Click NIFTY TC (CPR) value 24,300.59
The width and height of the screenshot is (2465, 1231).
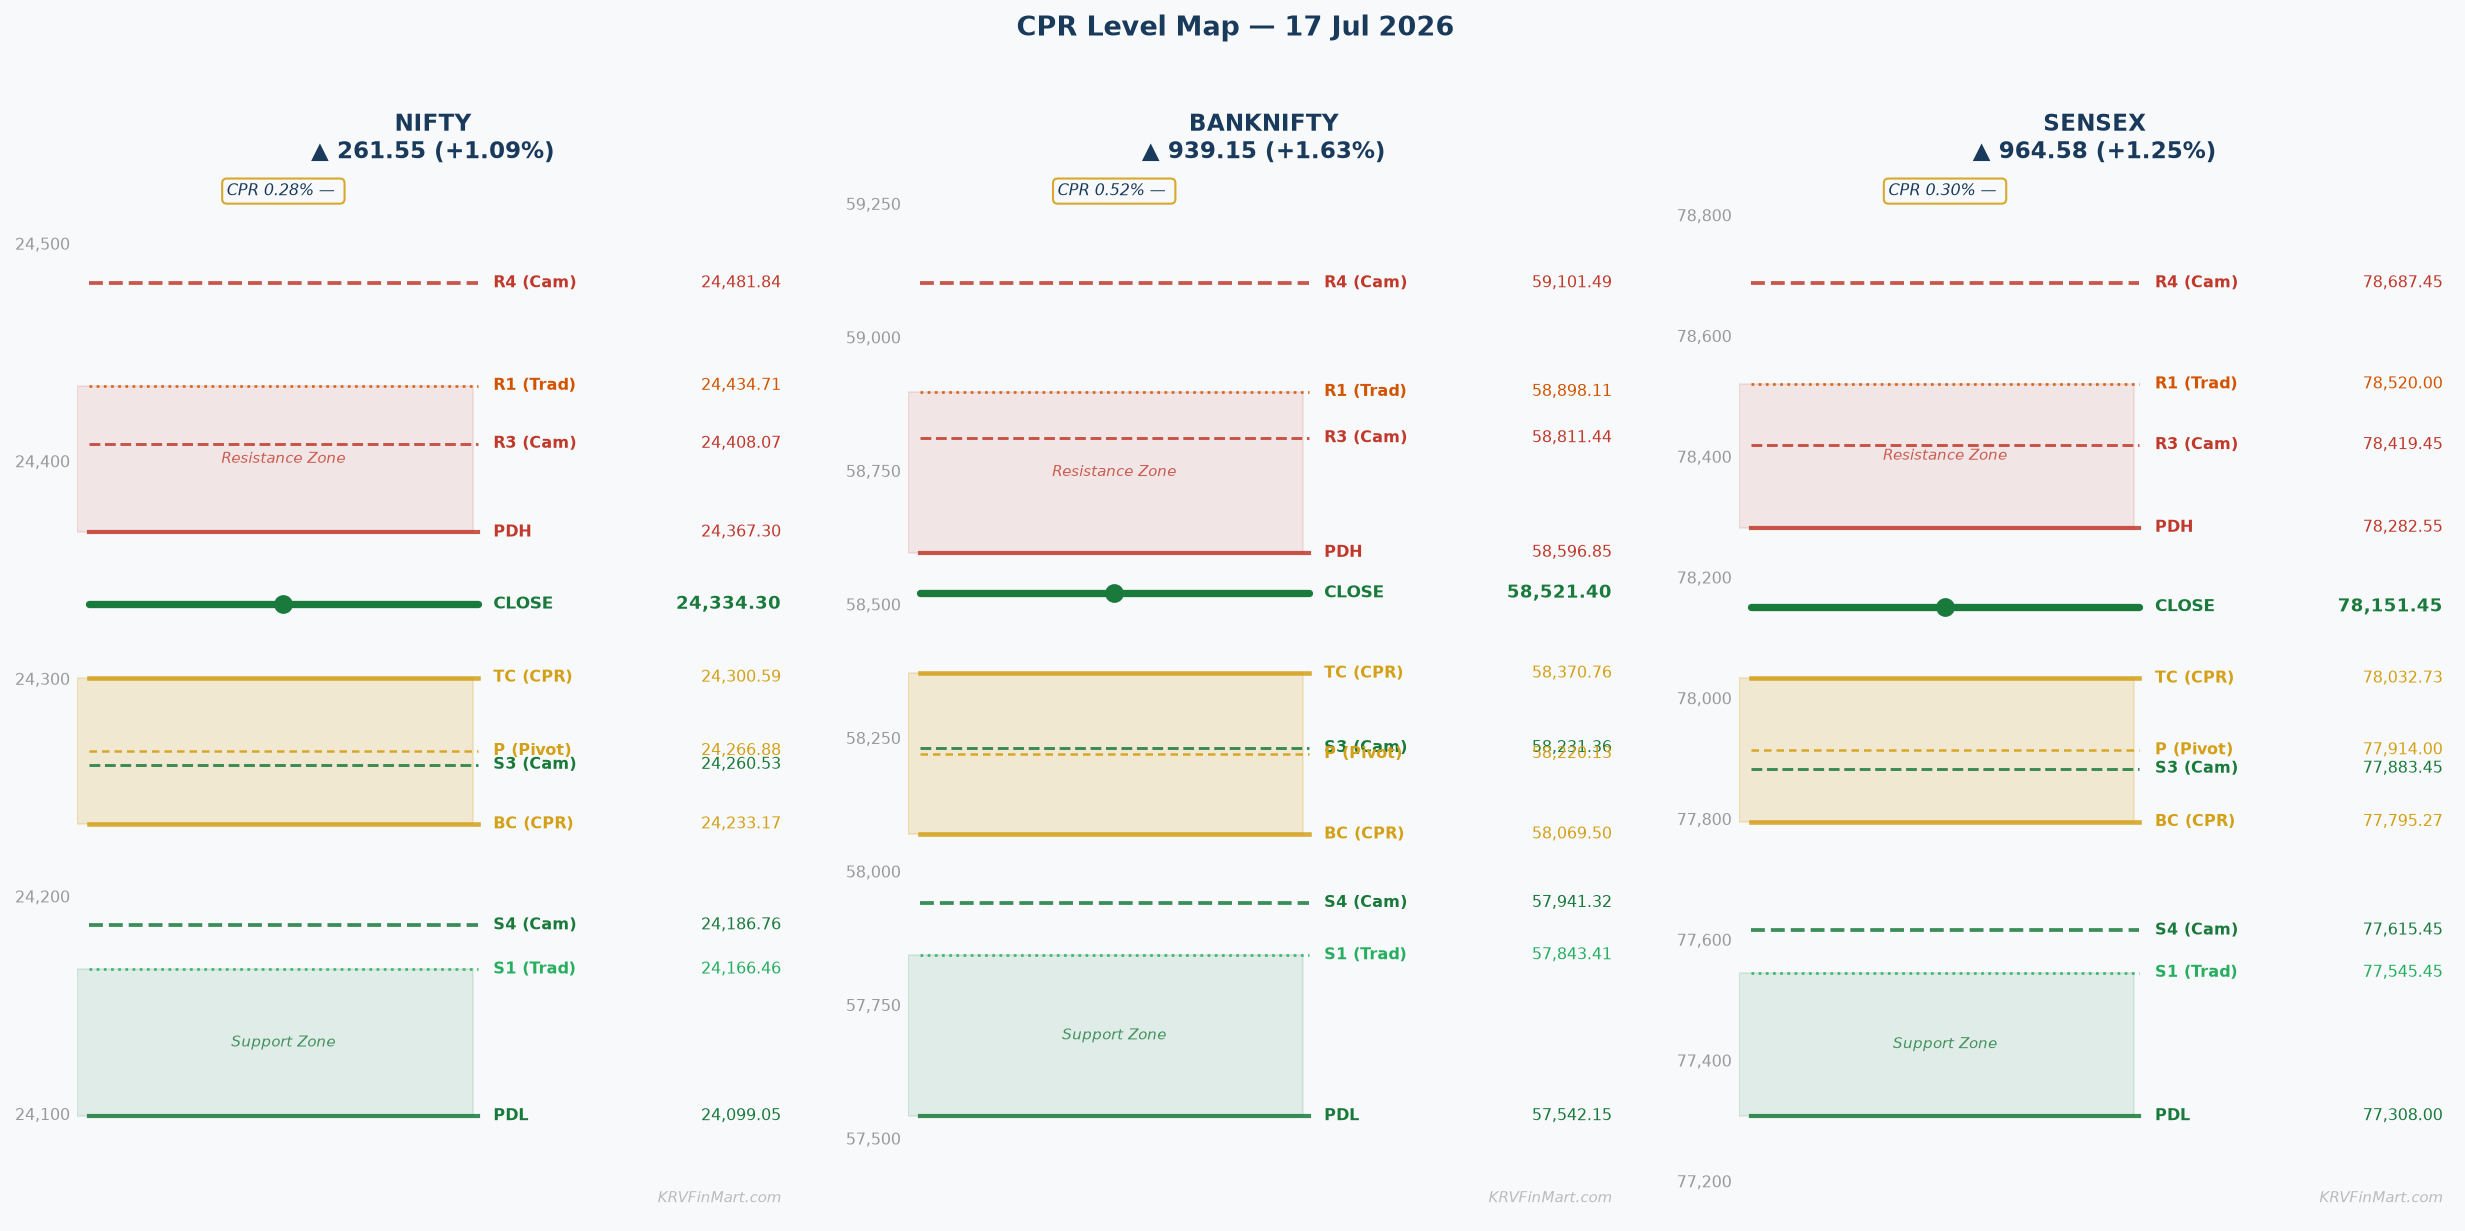[741, 677]
